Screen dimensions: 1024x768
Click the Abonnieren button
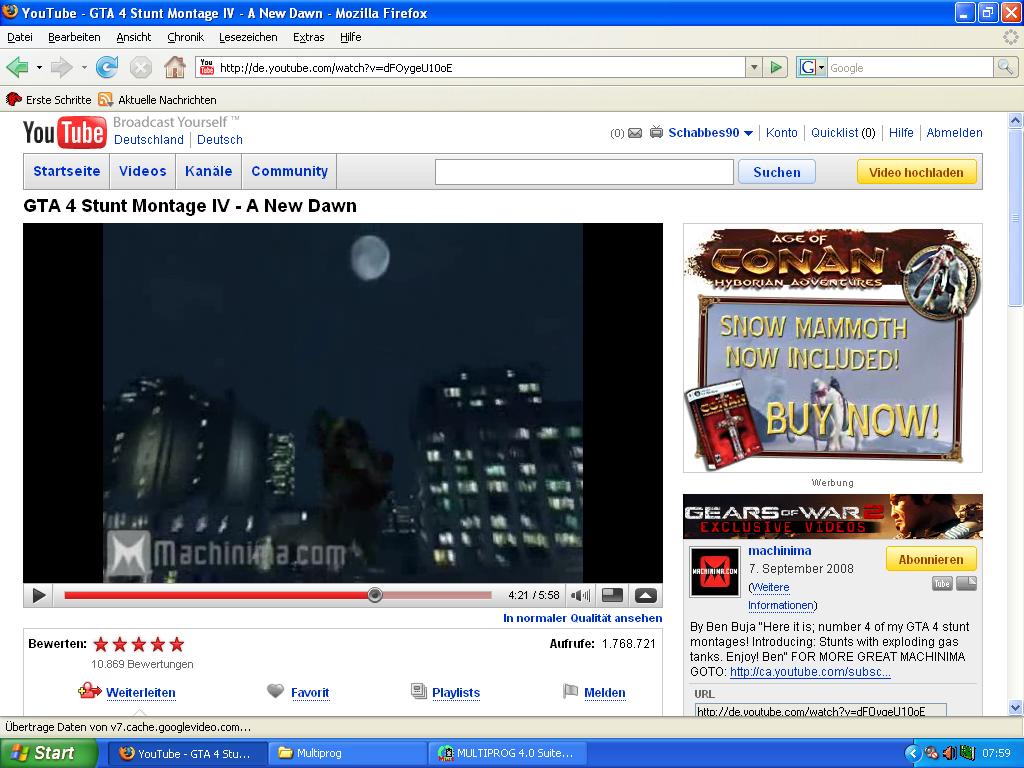click(931, 559)
